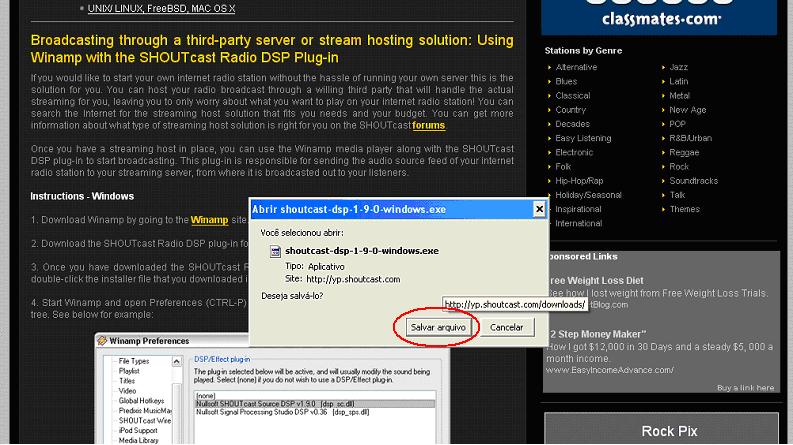Select the Talk genre
793x445 pixels.
click(677, 194)
